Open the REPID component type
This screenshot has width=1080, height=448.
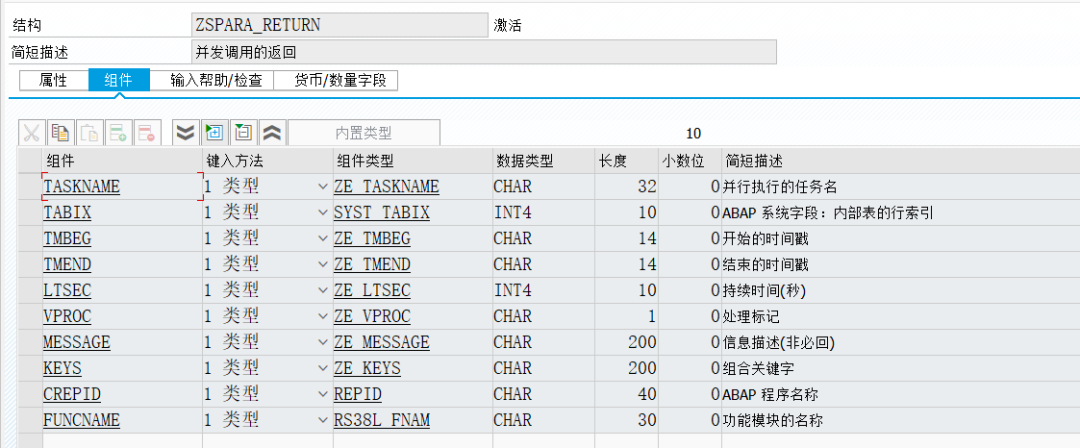(357, 394)
